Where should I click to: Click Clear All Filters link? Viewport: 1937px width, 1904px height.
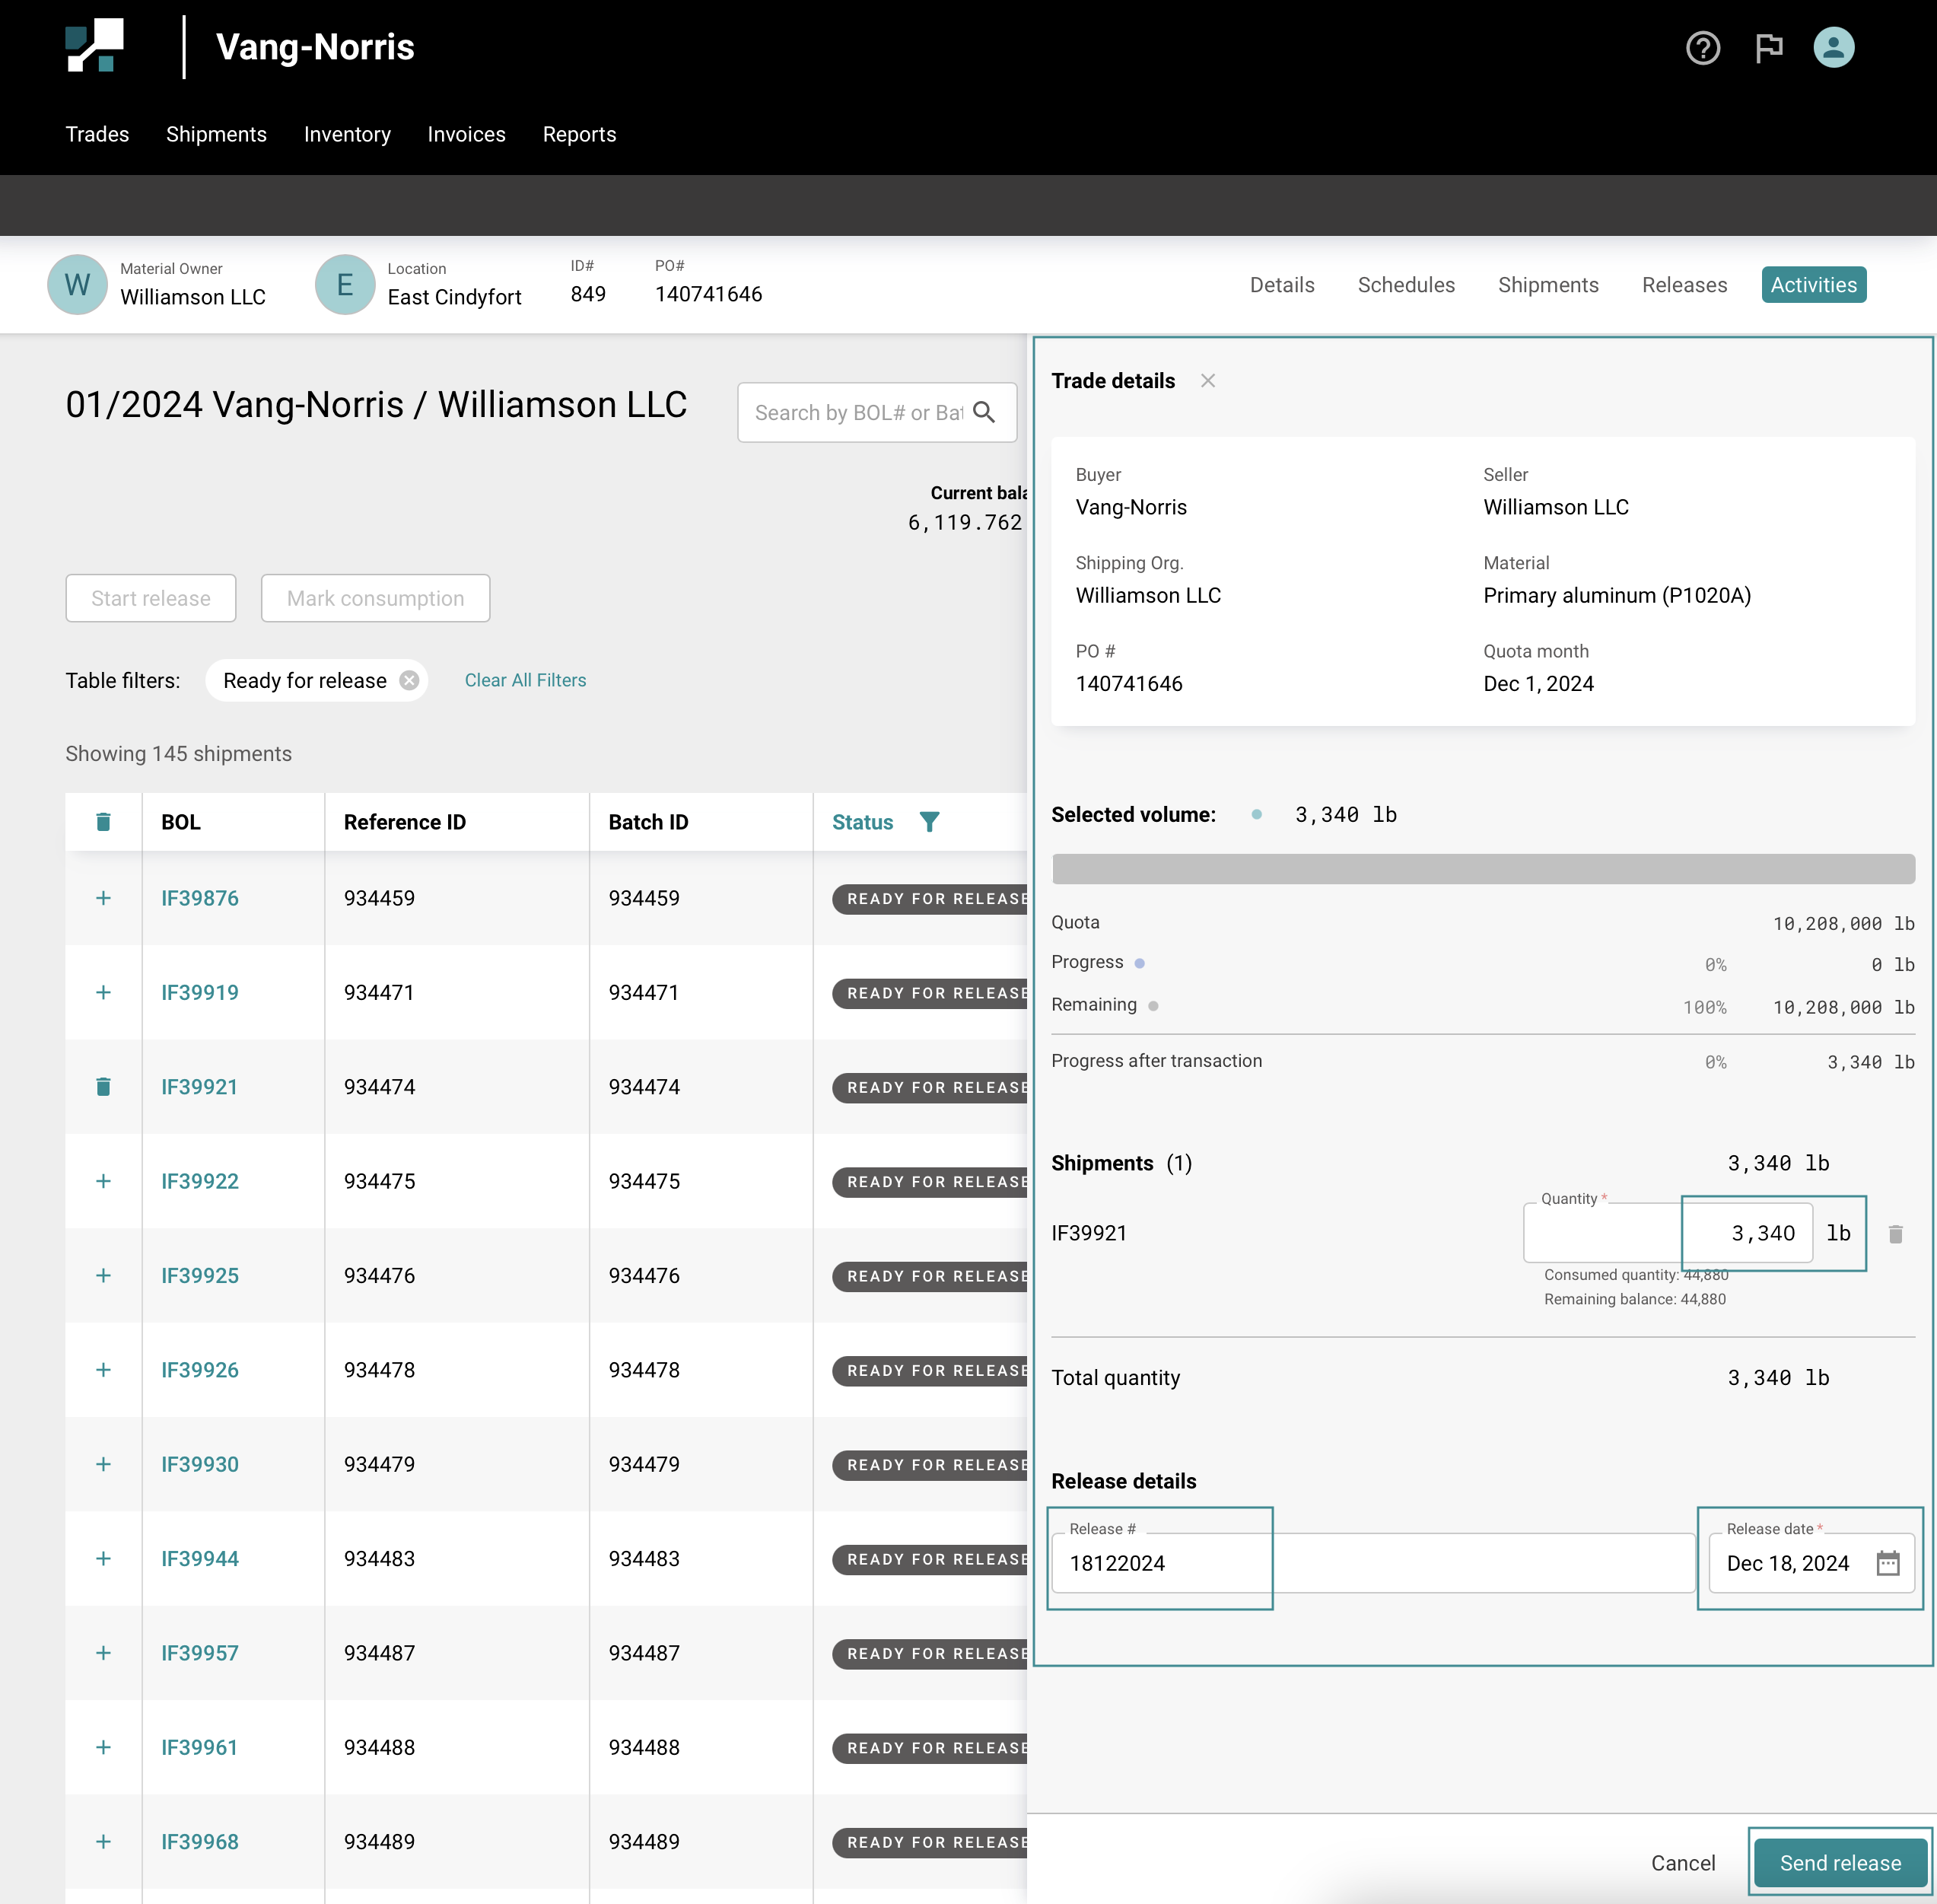pyautogui.click(x=525, y=680)
